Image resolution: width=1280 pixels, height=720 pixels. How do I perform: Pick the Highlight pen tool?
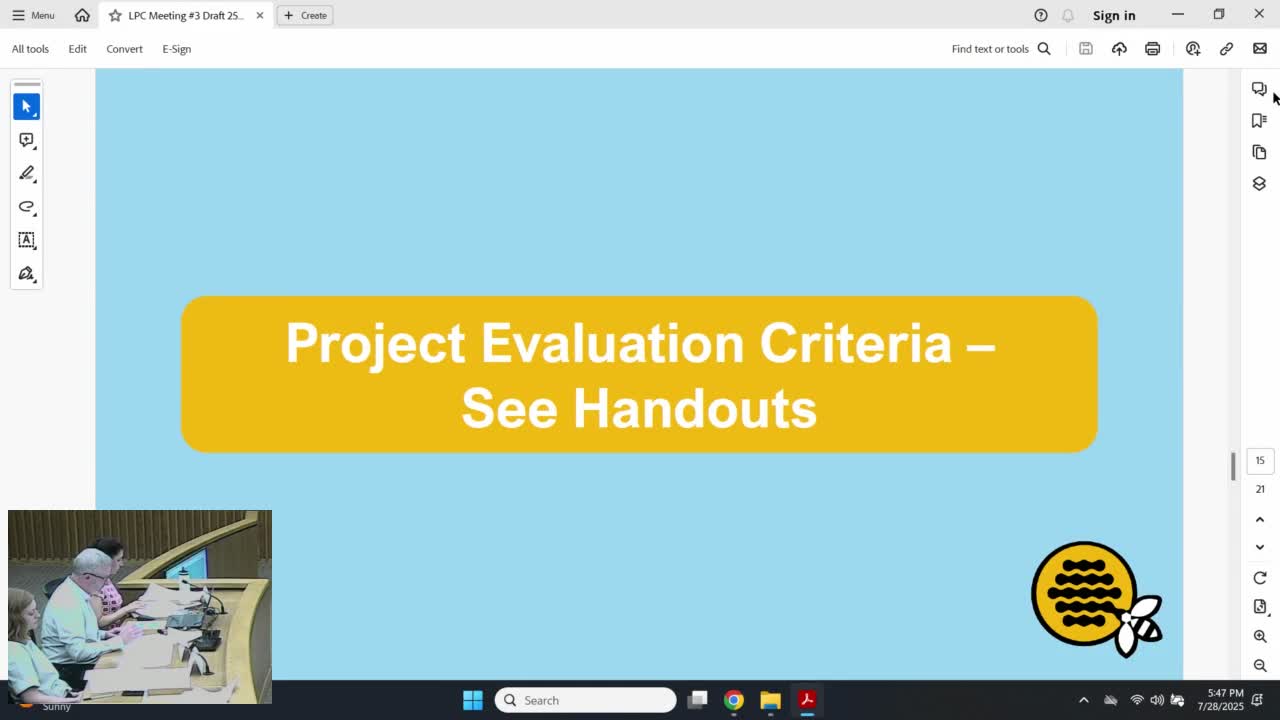(x=26, y=173)
